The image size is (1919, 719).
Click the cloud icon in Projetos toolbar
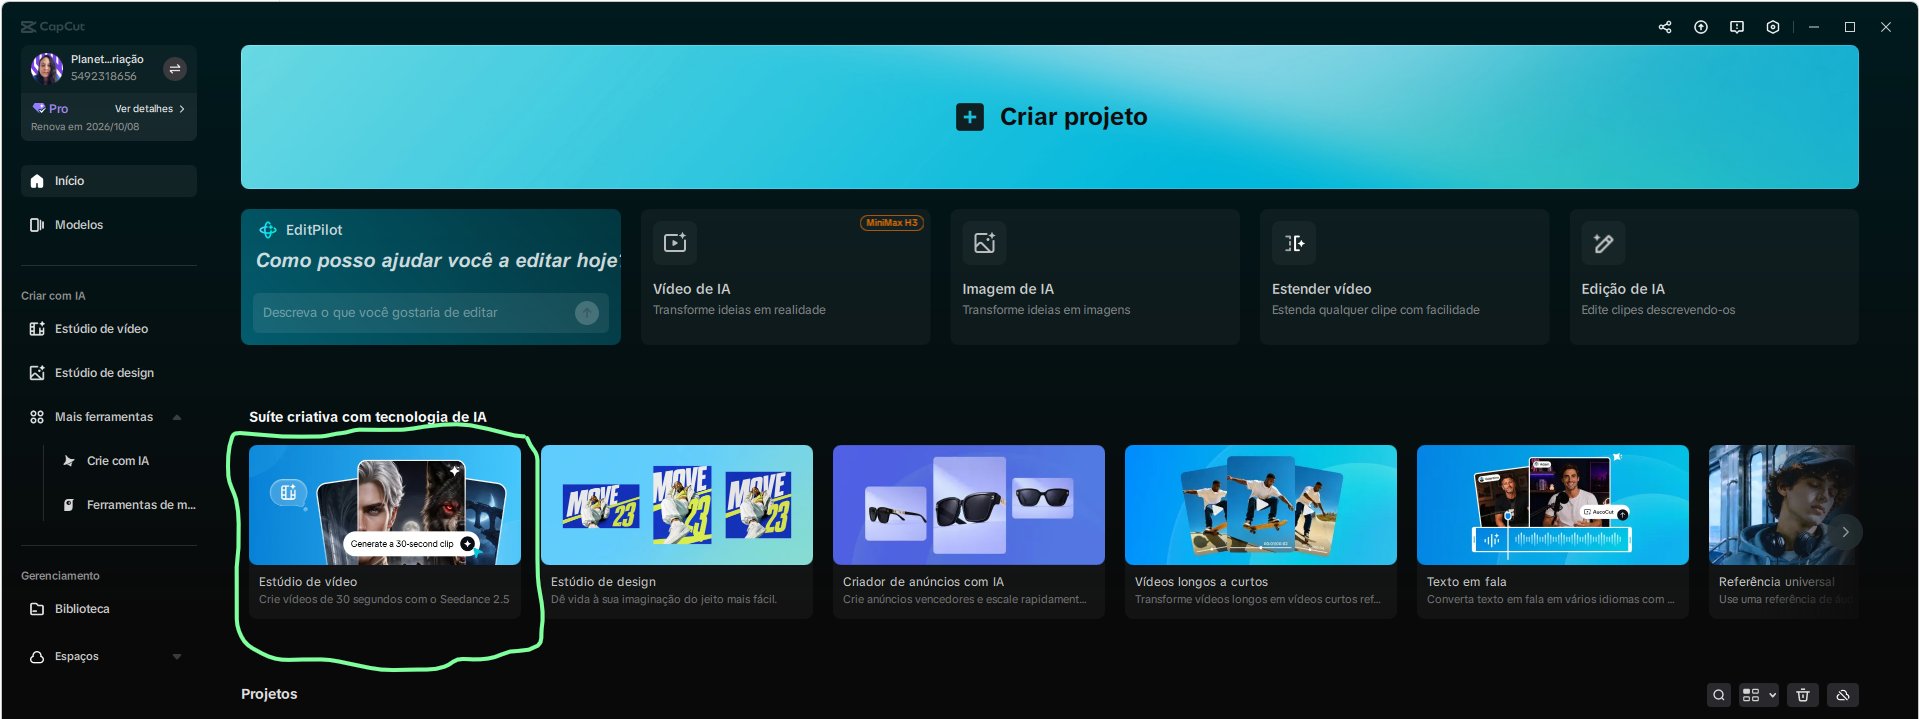click(x=1843, y=695)
